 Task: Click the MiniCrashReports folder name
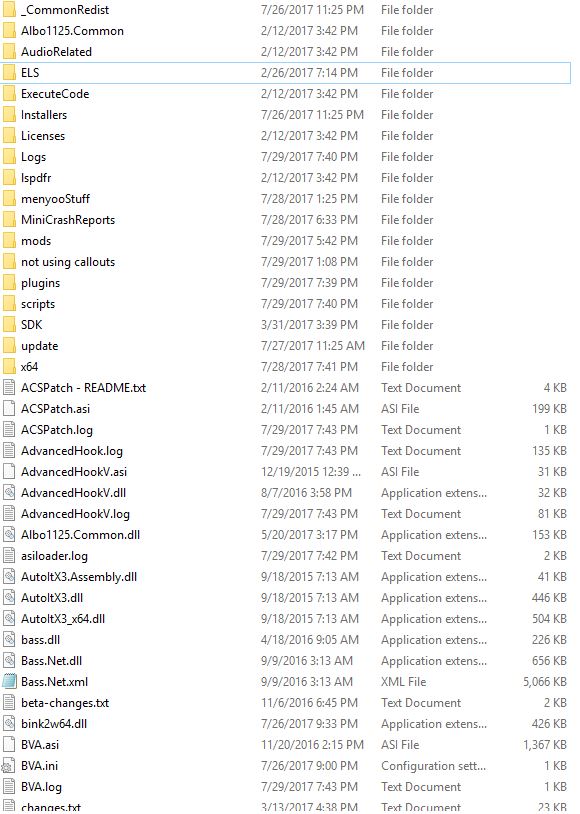[68, 220]
